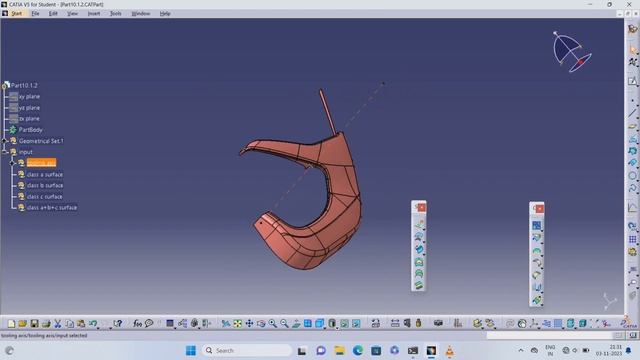Screen dimensions: 640x360
Task: Cut selection with the scissors icon
Action: coord(58,324)
